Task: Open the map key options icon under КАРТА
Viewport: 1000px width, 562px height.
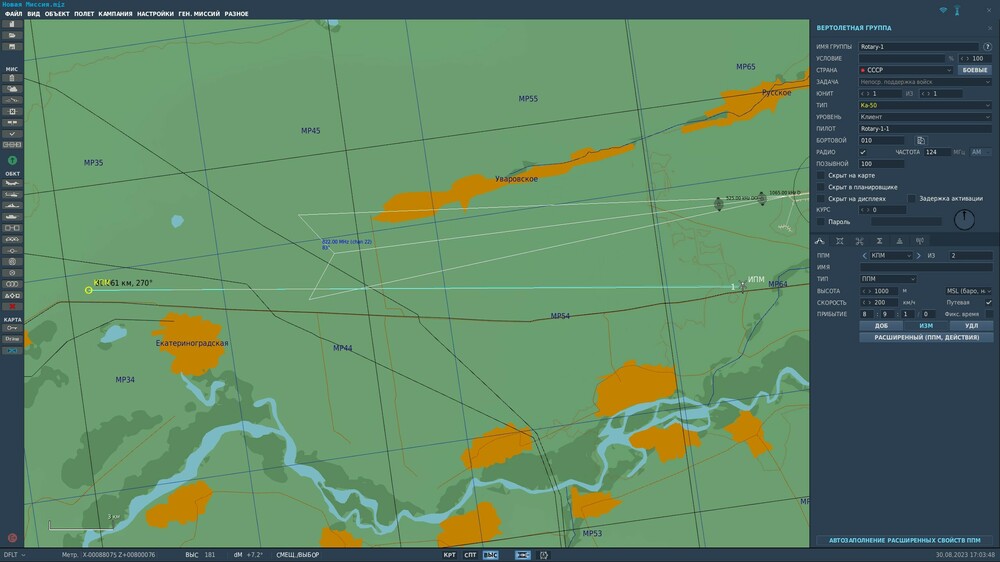Action: pyautogui.click(x=11, y=328)
